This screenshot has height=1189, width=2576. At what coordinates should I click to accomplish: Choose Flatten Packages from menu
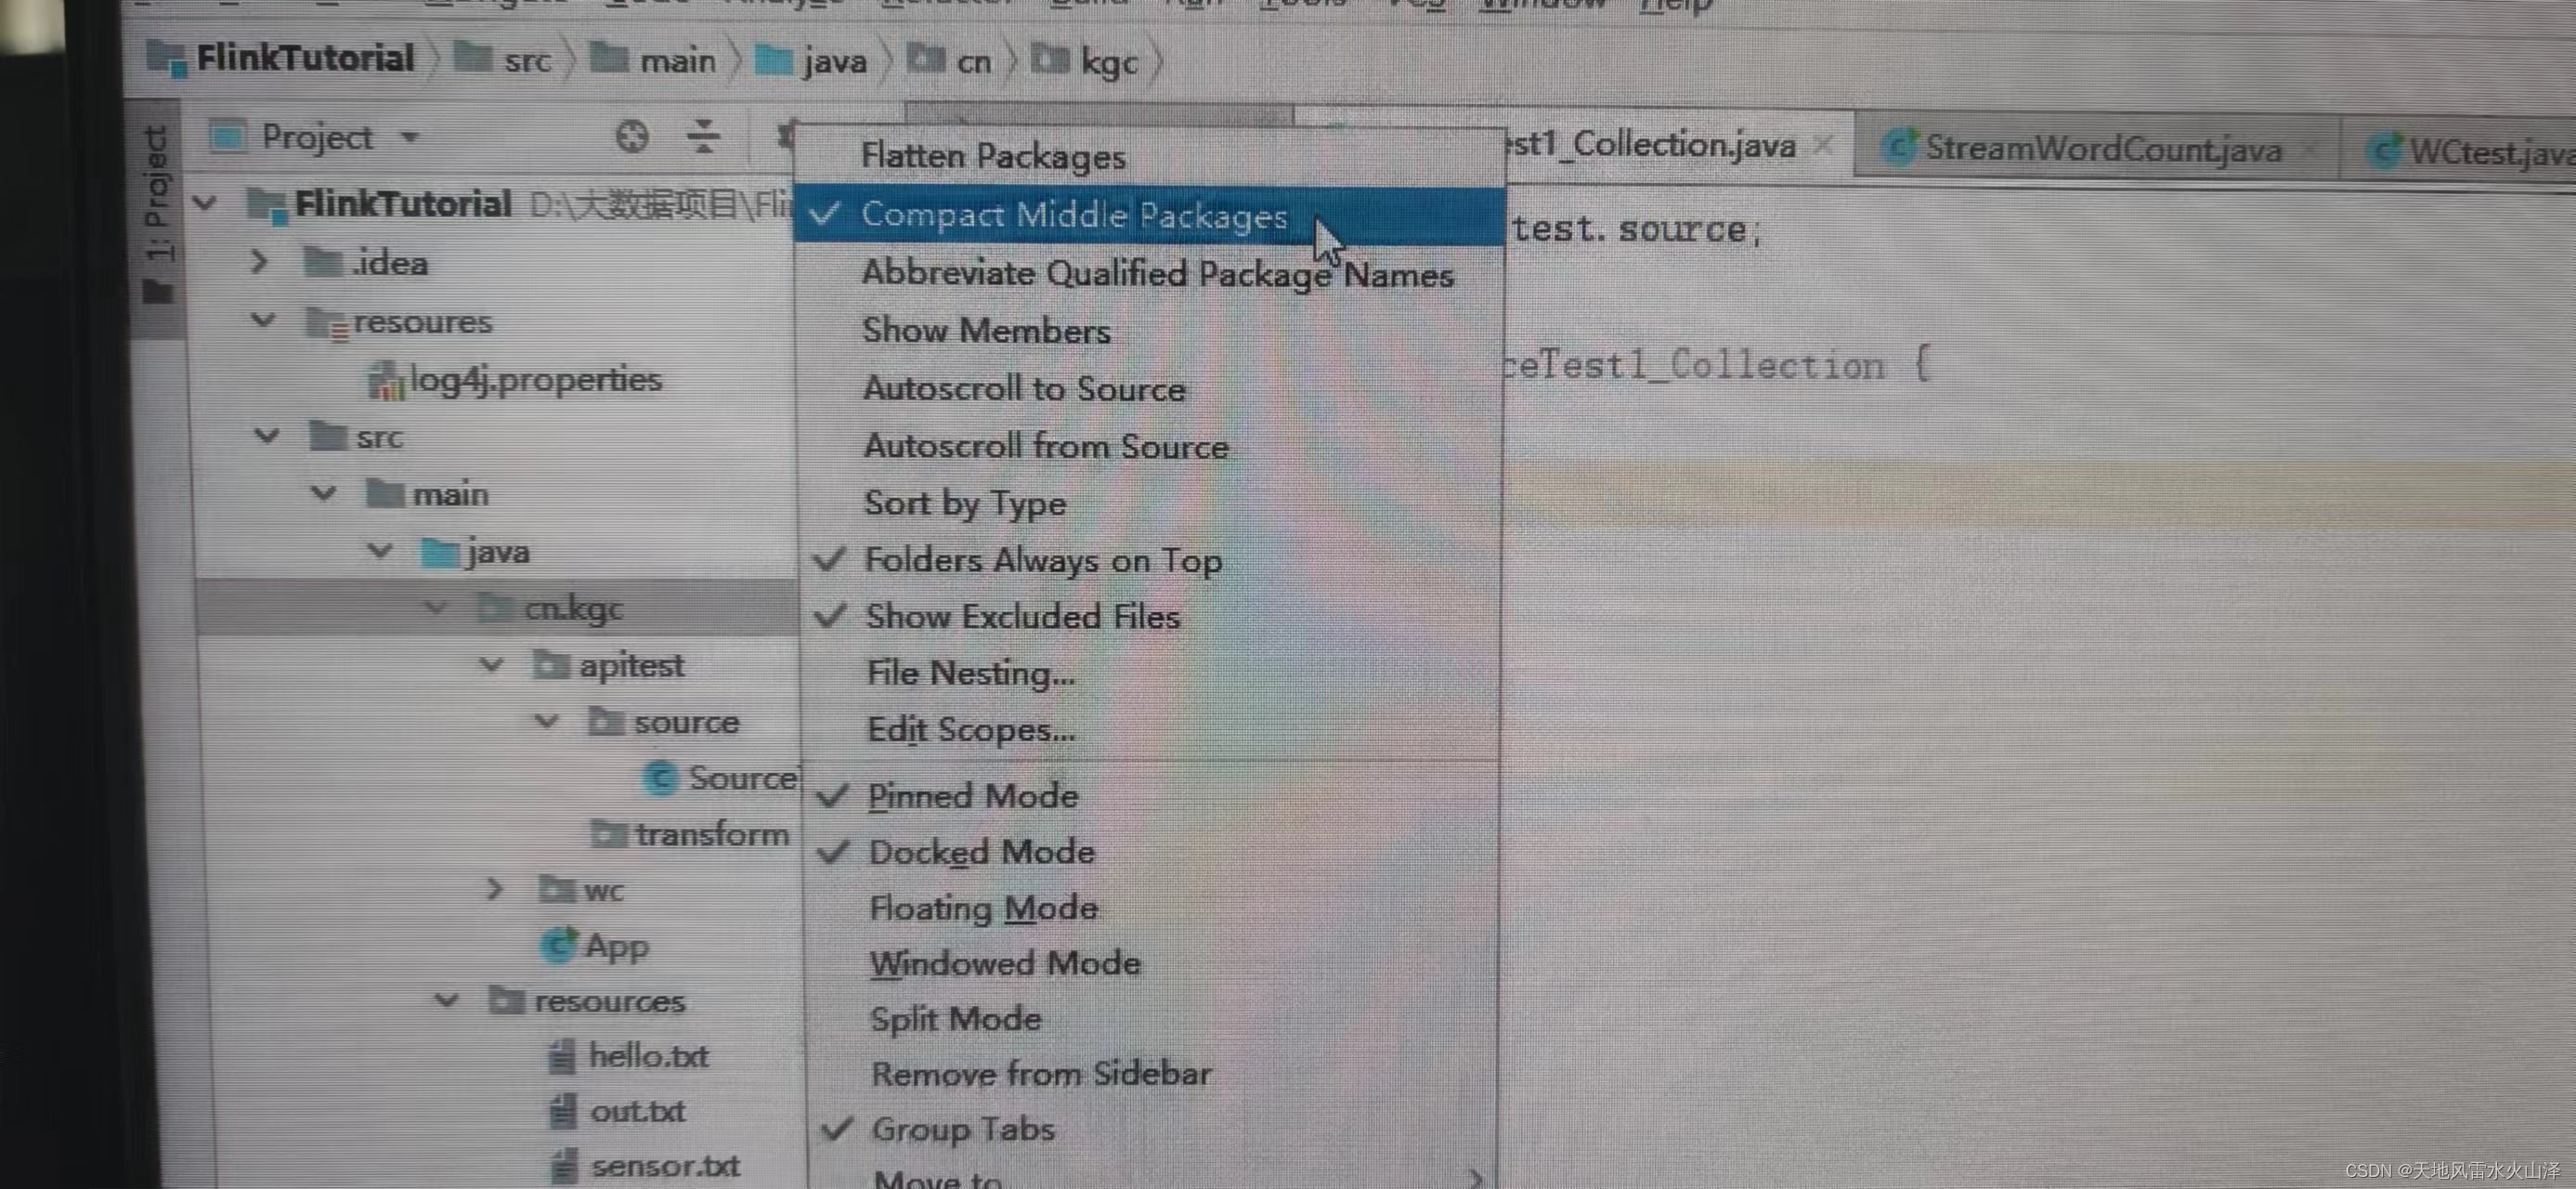pyautogui.click(x=992, y=157)
